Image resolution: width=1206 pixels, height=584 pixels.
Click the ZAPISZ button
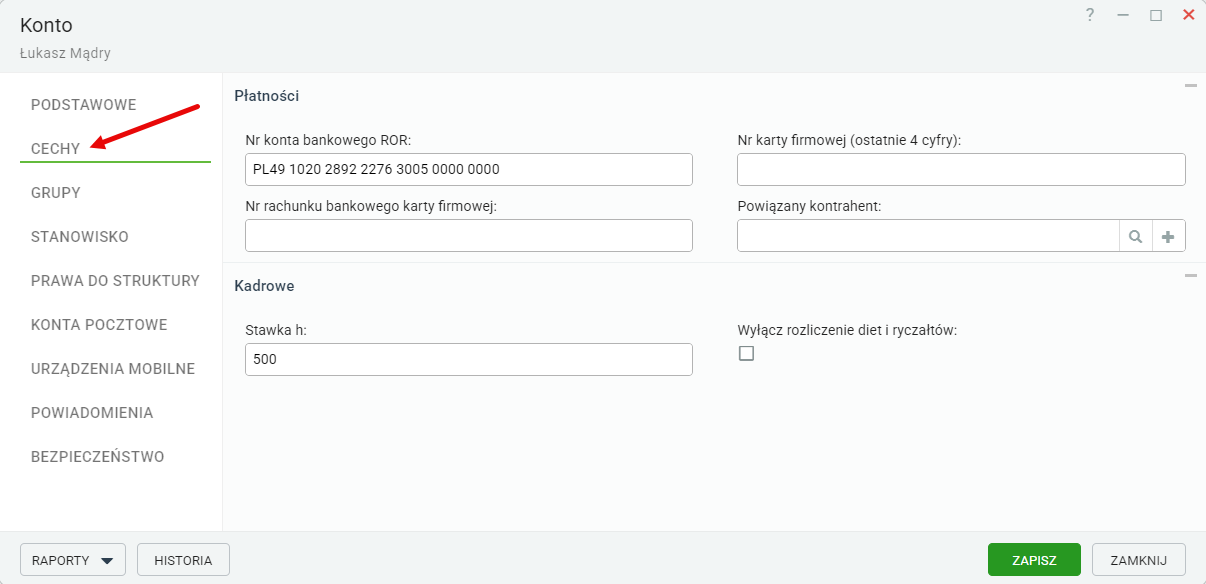click(1034, 560)
